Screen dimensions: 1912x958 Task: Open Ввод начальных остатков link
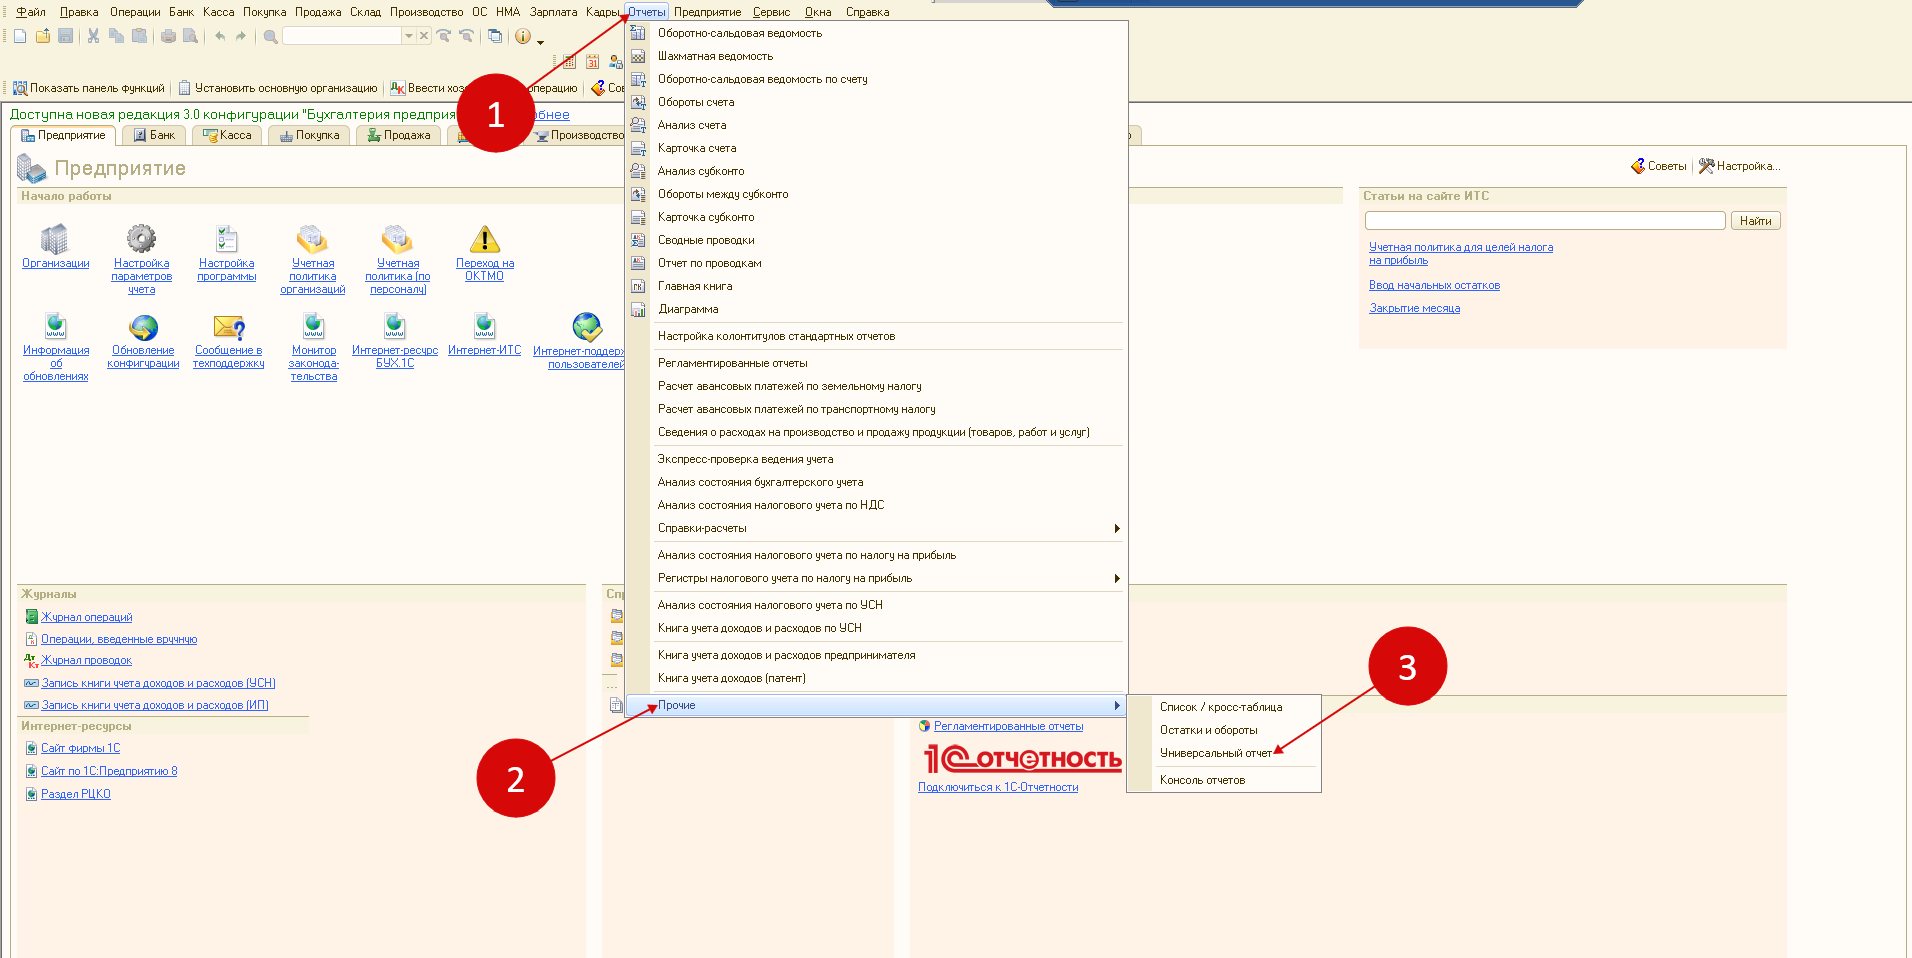click(1434, 285)
